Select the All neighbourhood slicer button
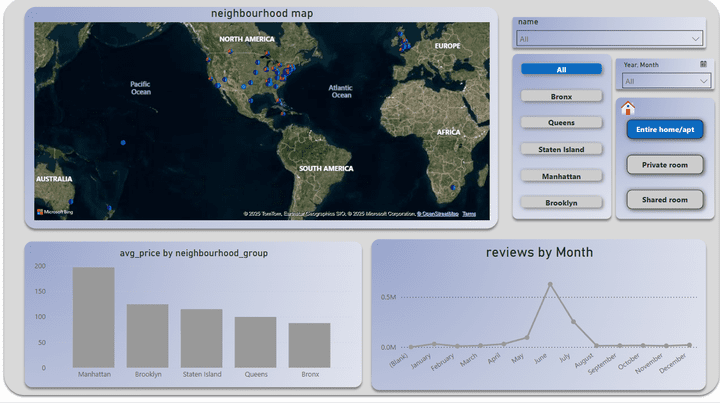Viewport: 720px width, 403px height. coord(561,70)
